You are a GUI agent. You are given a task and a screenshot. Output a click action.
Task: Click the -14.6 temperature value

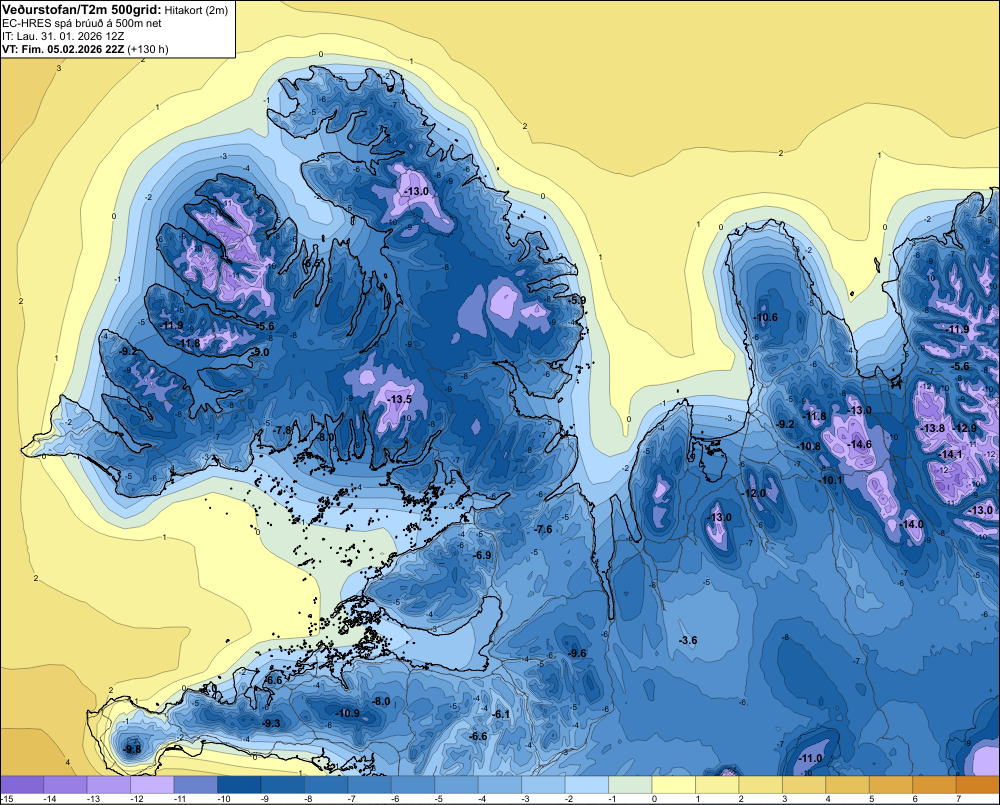[860, 444]
